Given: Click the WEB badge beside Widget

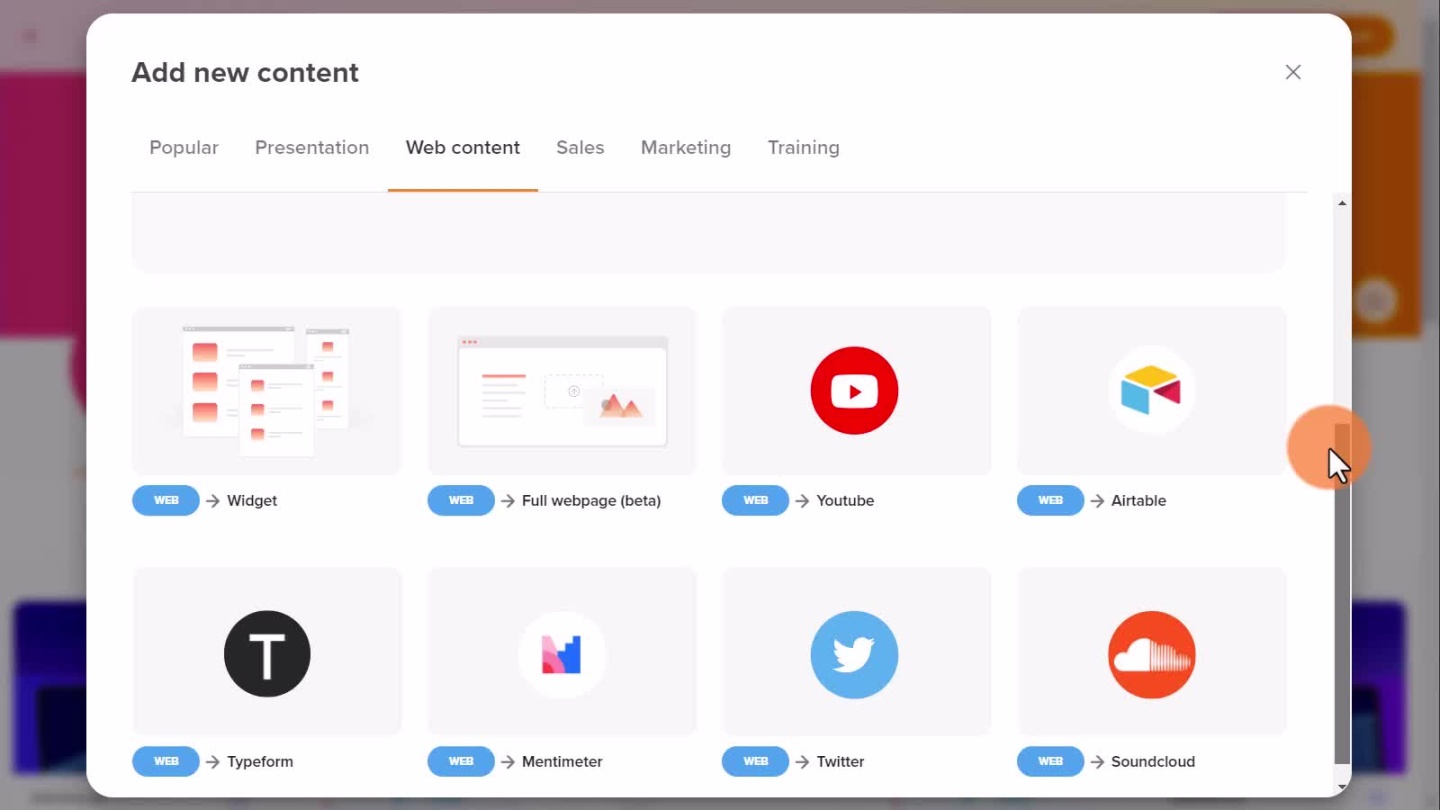Looking at the screenshot, I should (x=166, y=500).
